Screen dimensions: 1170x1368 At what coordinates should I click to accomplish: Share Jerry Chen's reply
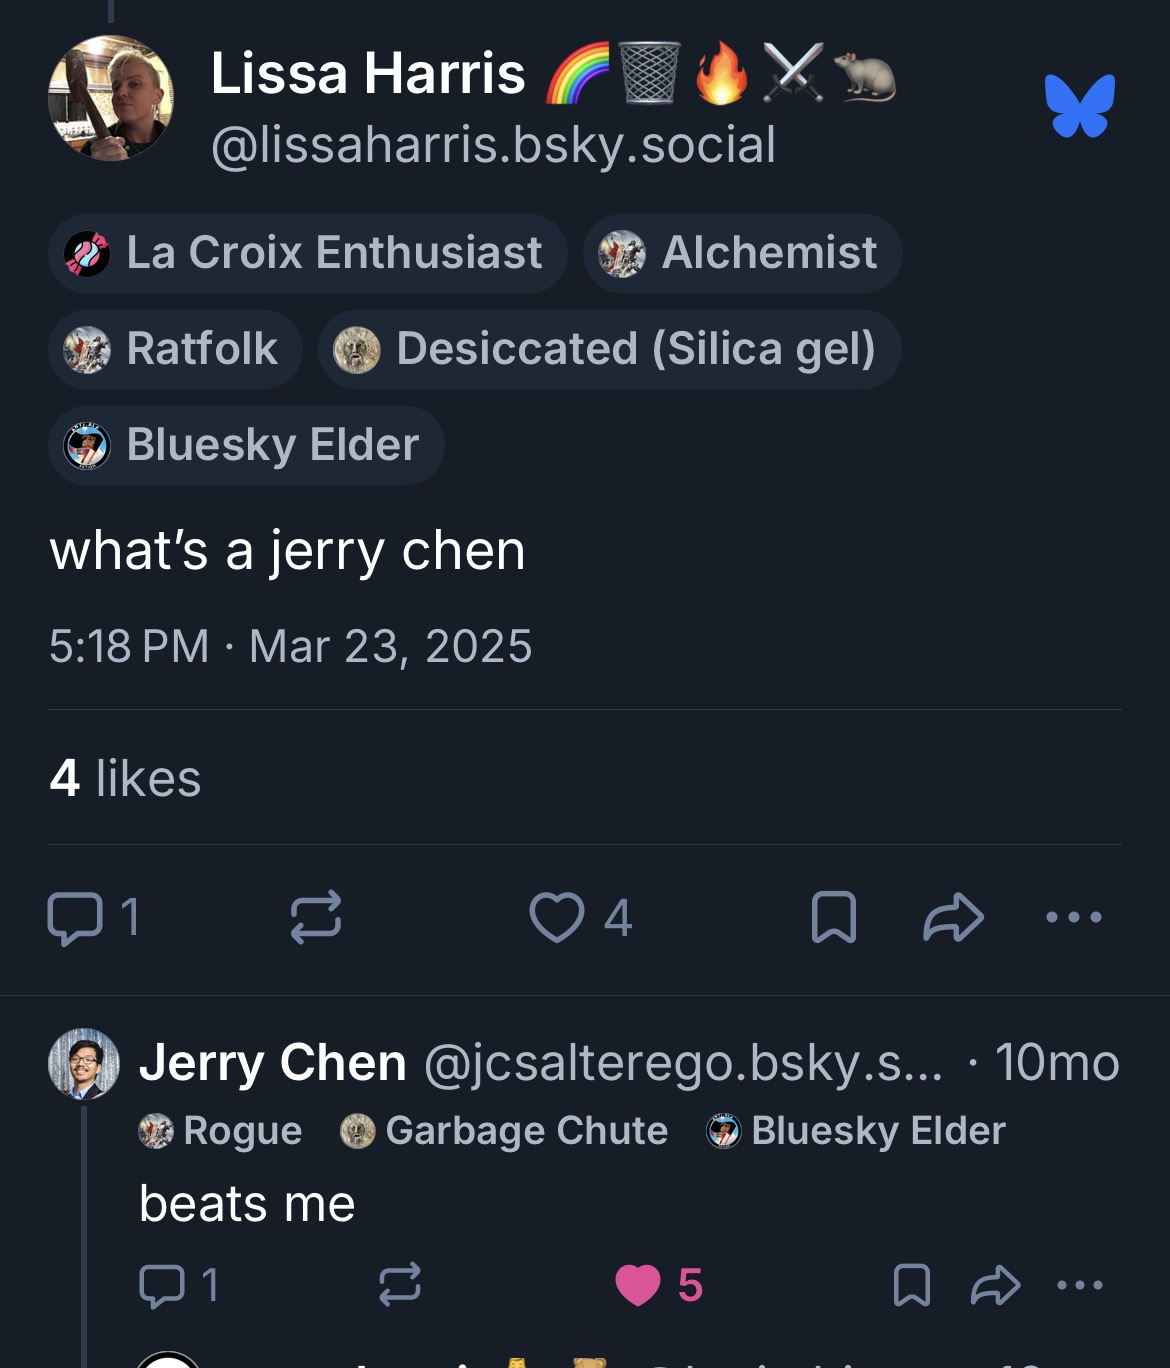pyautogui.click(x=995, y=1285)
